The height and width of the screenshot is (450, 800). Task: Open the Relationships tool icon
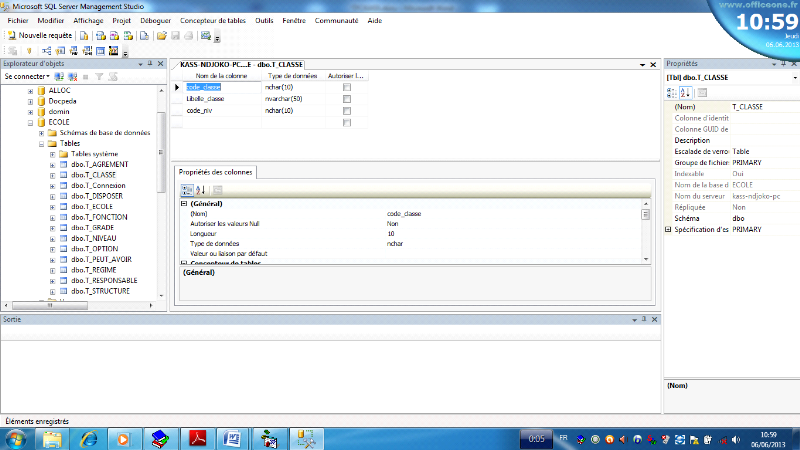click(x=46, y=51)
